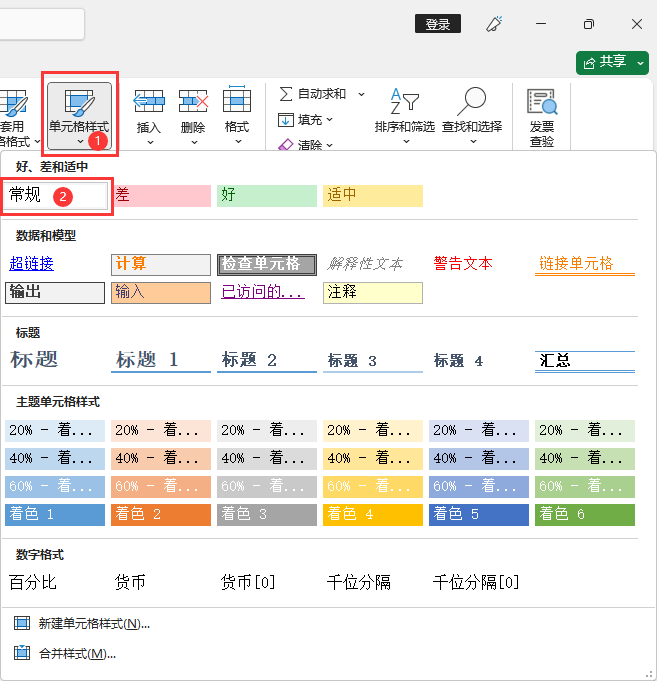The height and width of the screenshot is (681, 657).
Task: Click the 登录 sign-in button
Action: click(x=438, y=24)
